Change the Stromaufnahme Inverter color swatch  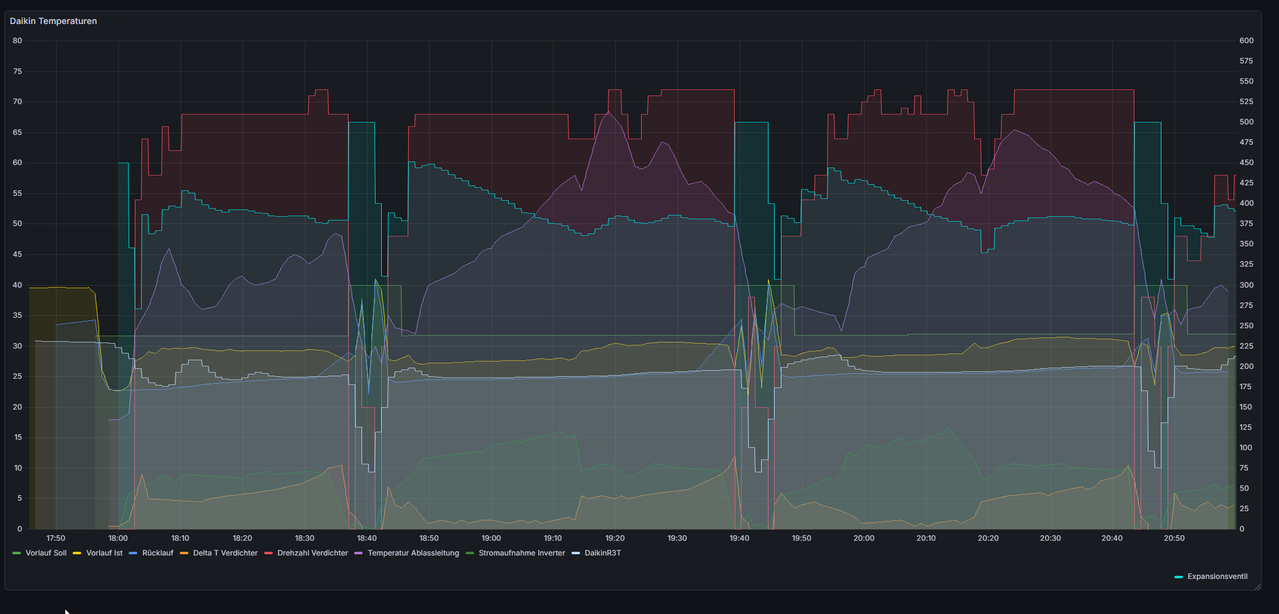click(470, 553)
